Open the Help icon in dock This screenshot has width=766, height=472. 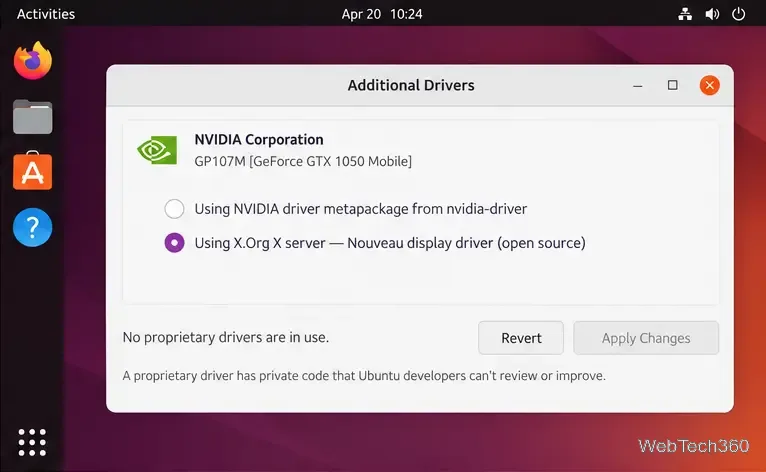33,227
